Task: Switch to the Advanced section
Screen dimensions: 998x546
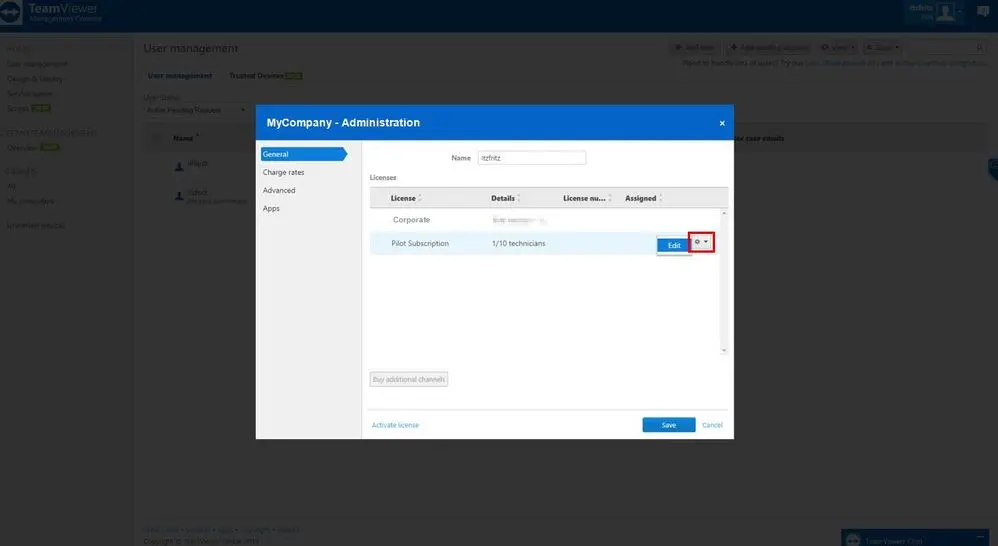Action: click(x=279, y=190)
